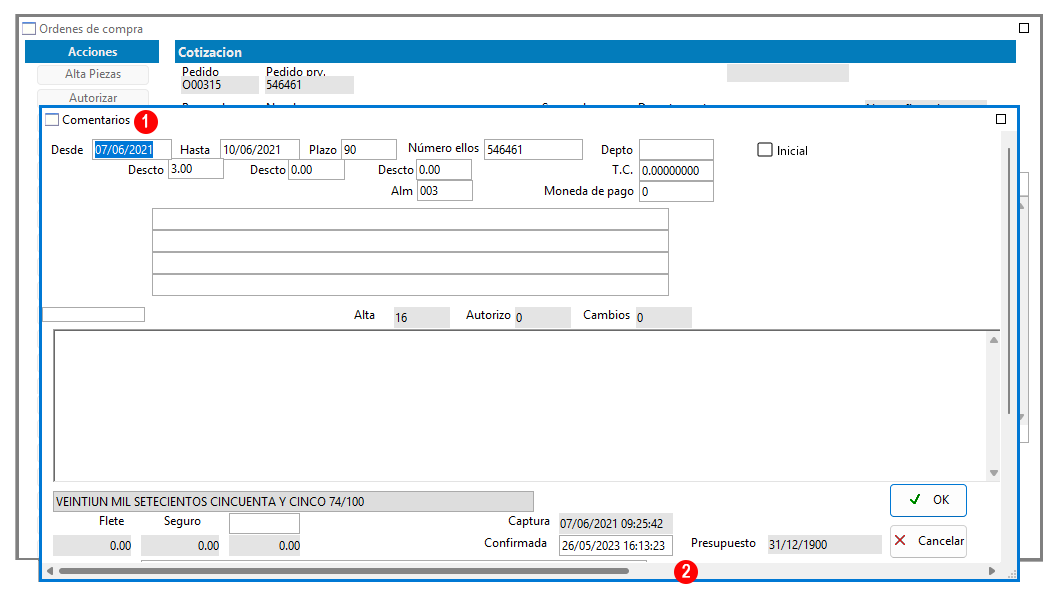Click the text area scroll down arrow
This screenshot has height=597, width=1057.
994,473
